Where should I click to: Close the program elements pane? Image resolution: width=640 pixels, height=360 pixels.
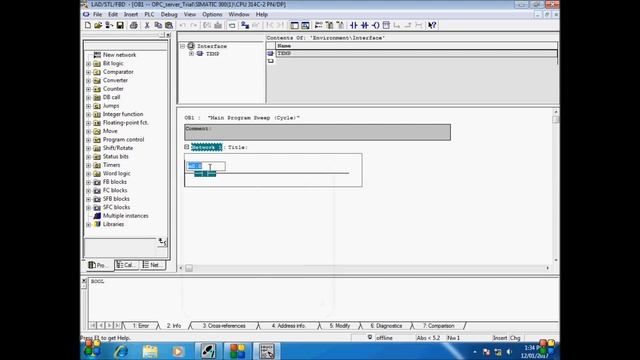(x=169, y=35)
